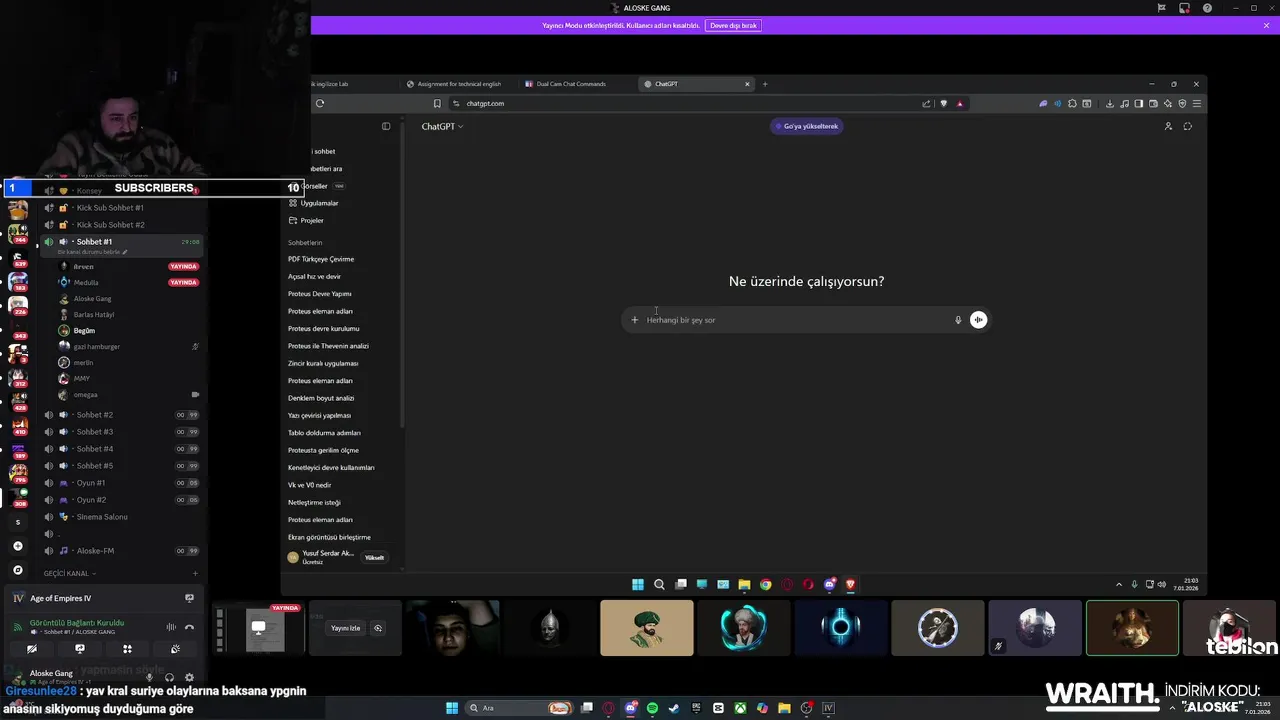Open 'Zincir kuralı uygulaması' chat
Image resolution: width=1280 pixels, height=720 pixels.
[323, 363]
